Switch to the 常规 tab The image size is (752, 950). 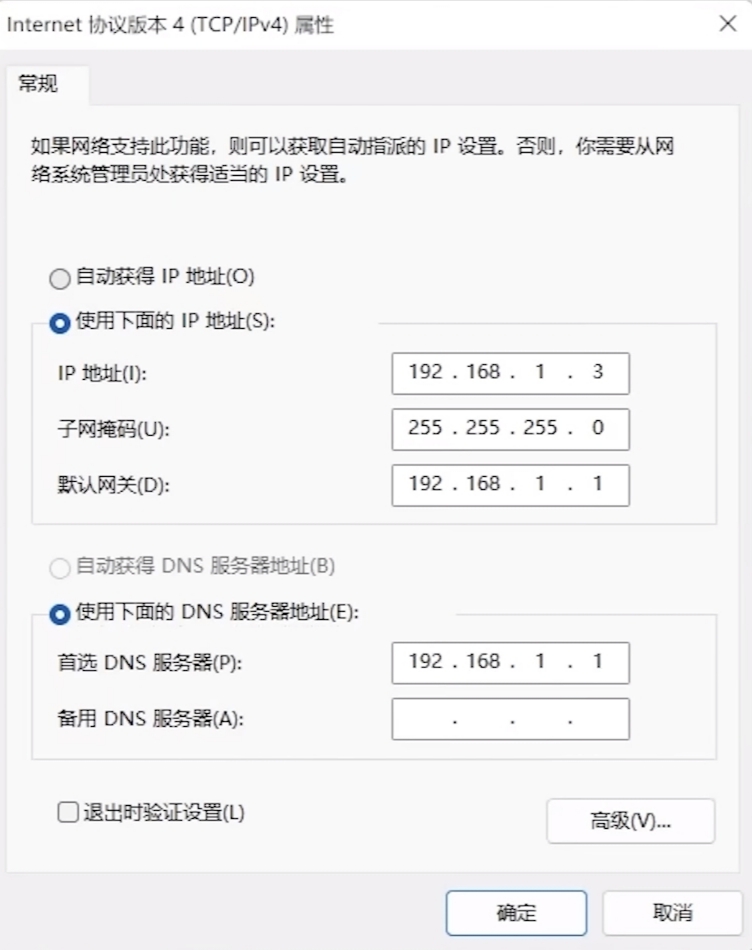point(41,84)
